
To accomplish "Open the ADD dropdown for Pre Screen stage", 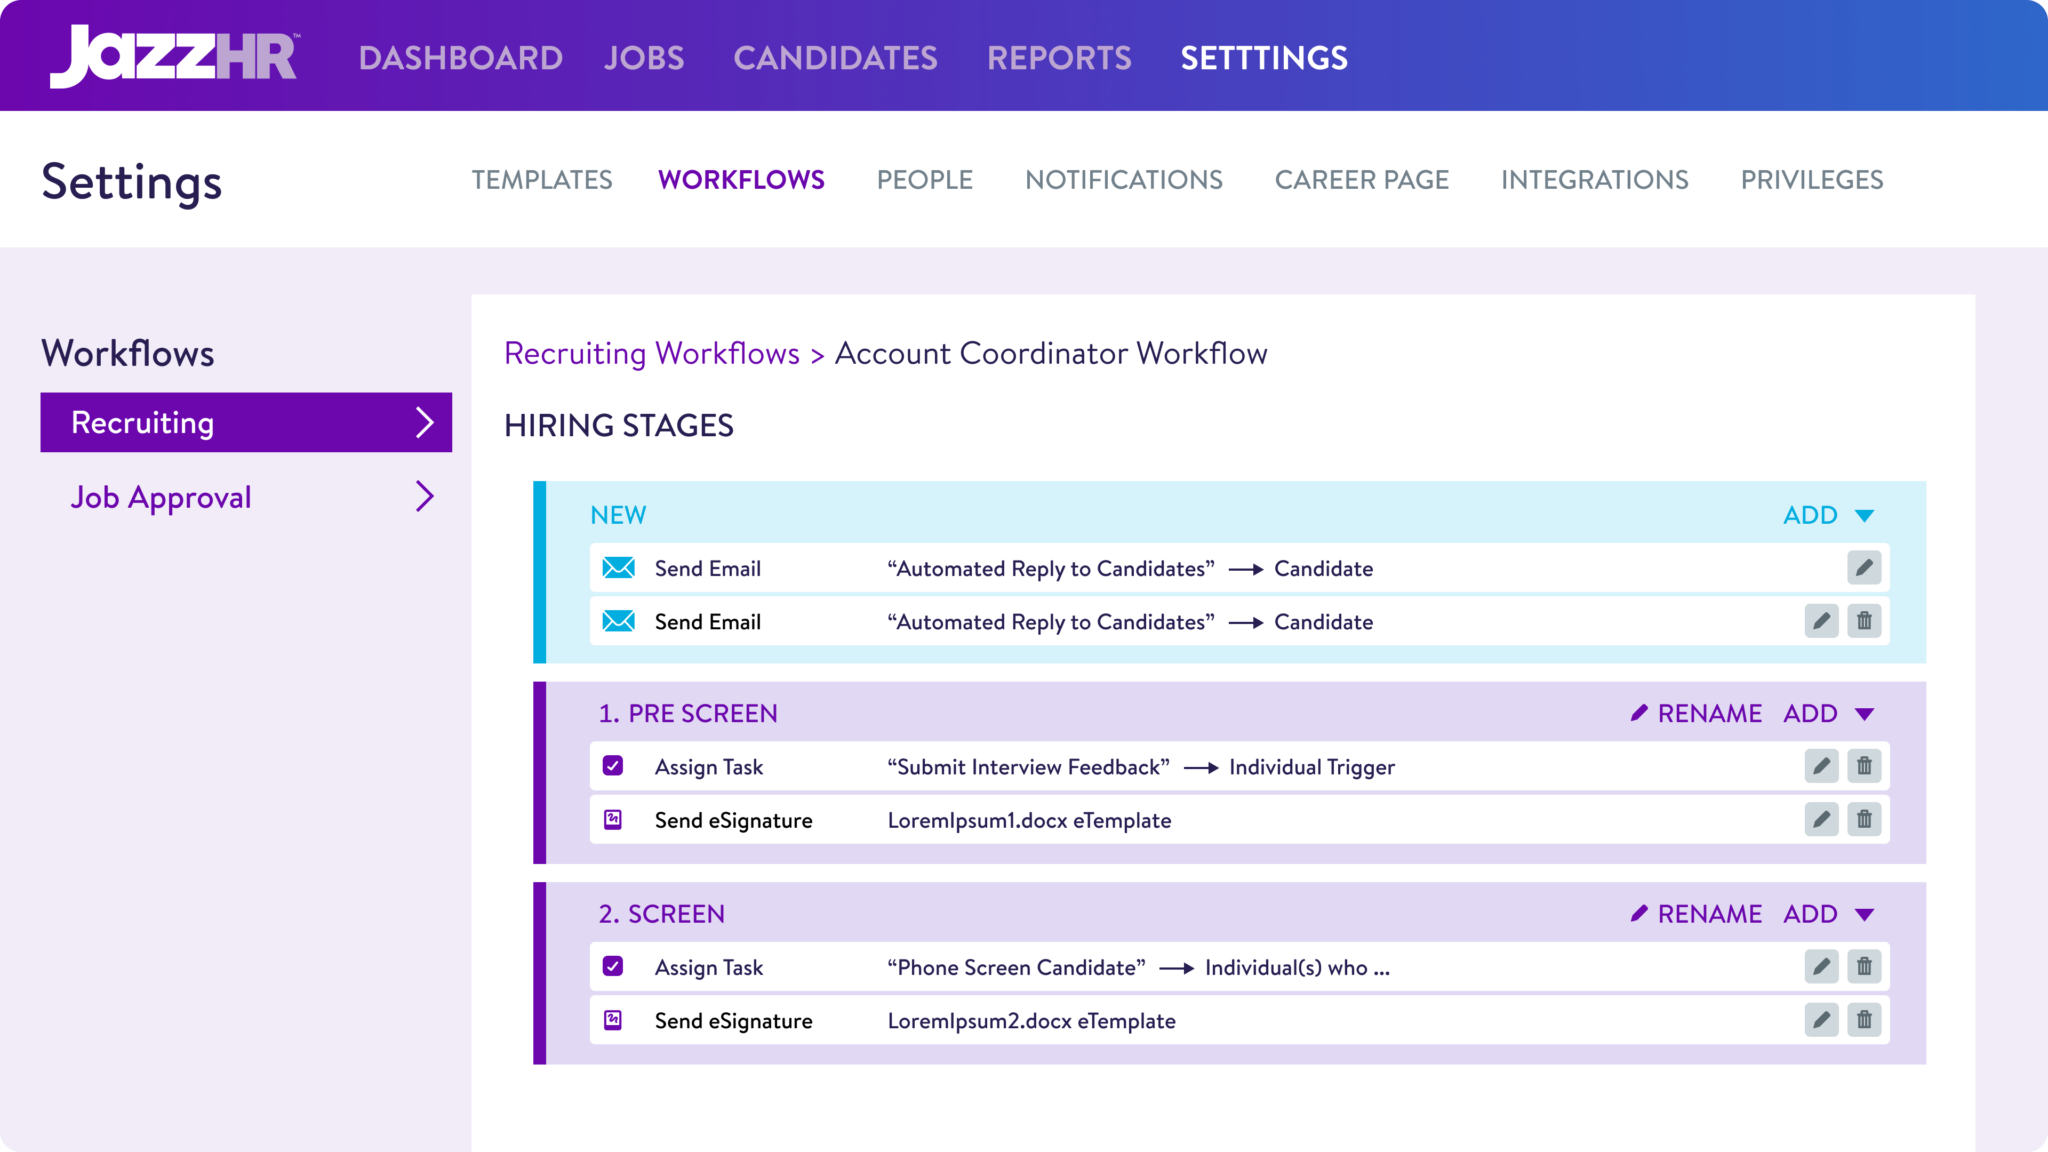I will click(x=1828, y=713).
